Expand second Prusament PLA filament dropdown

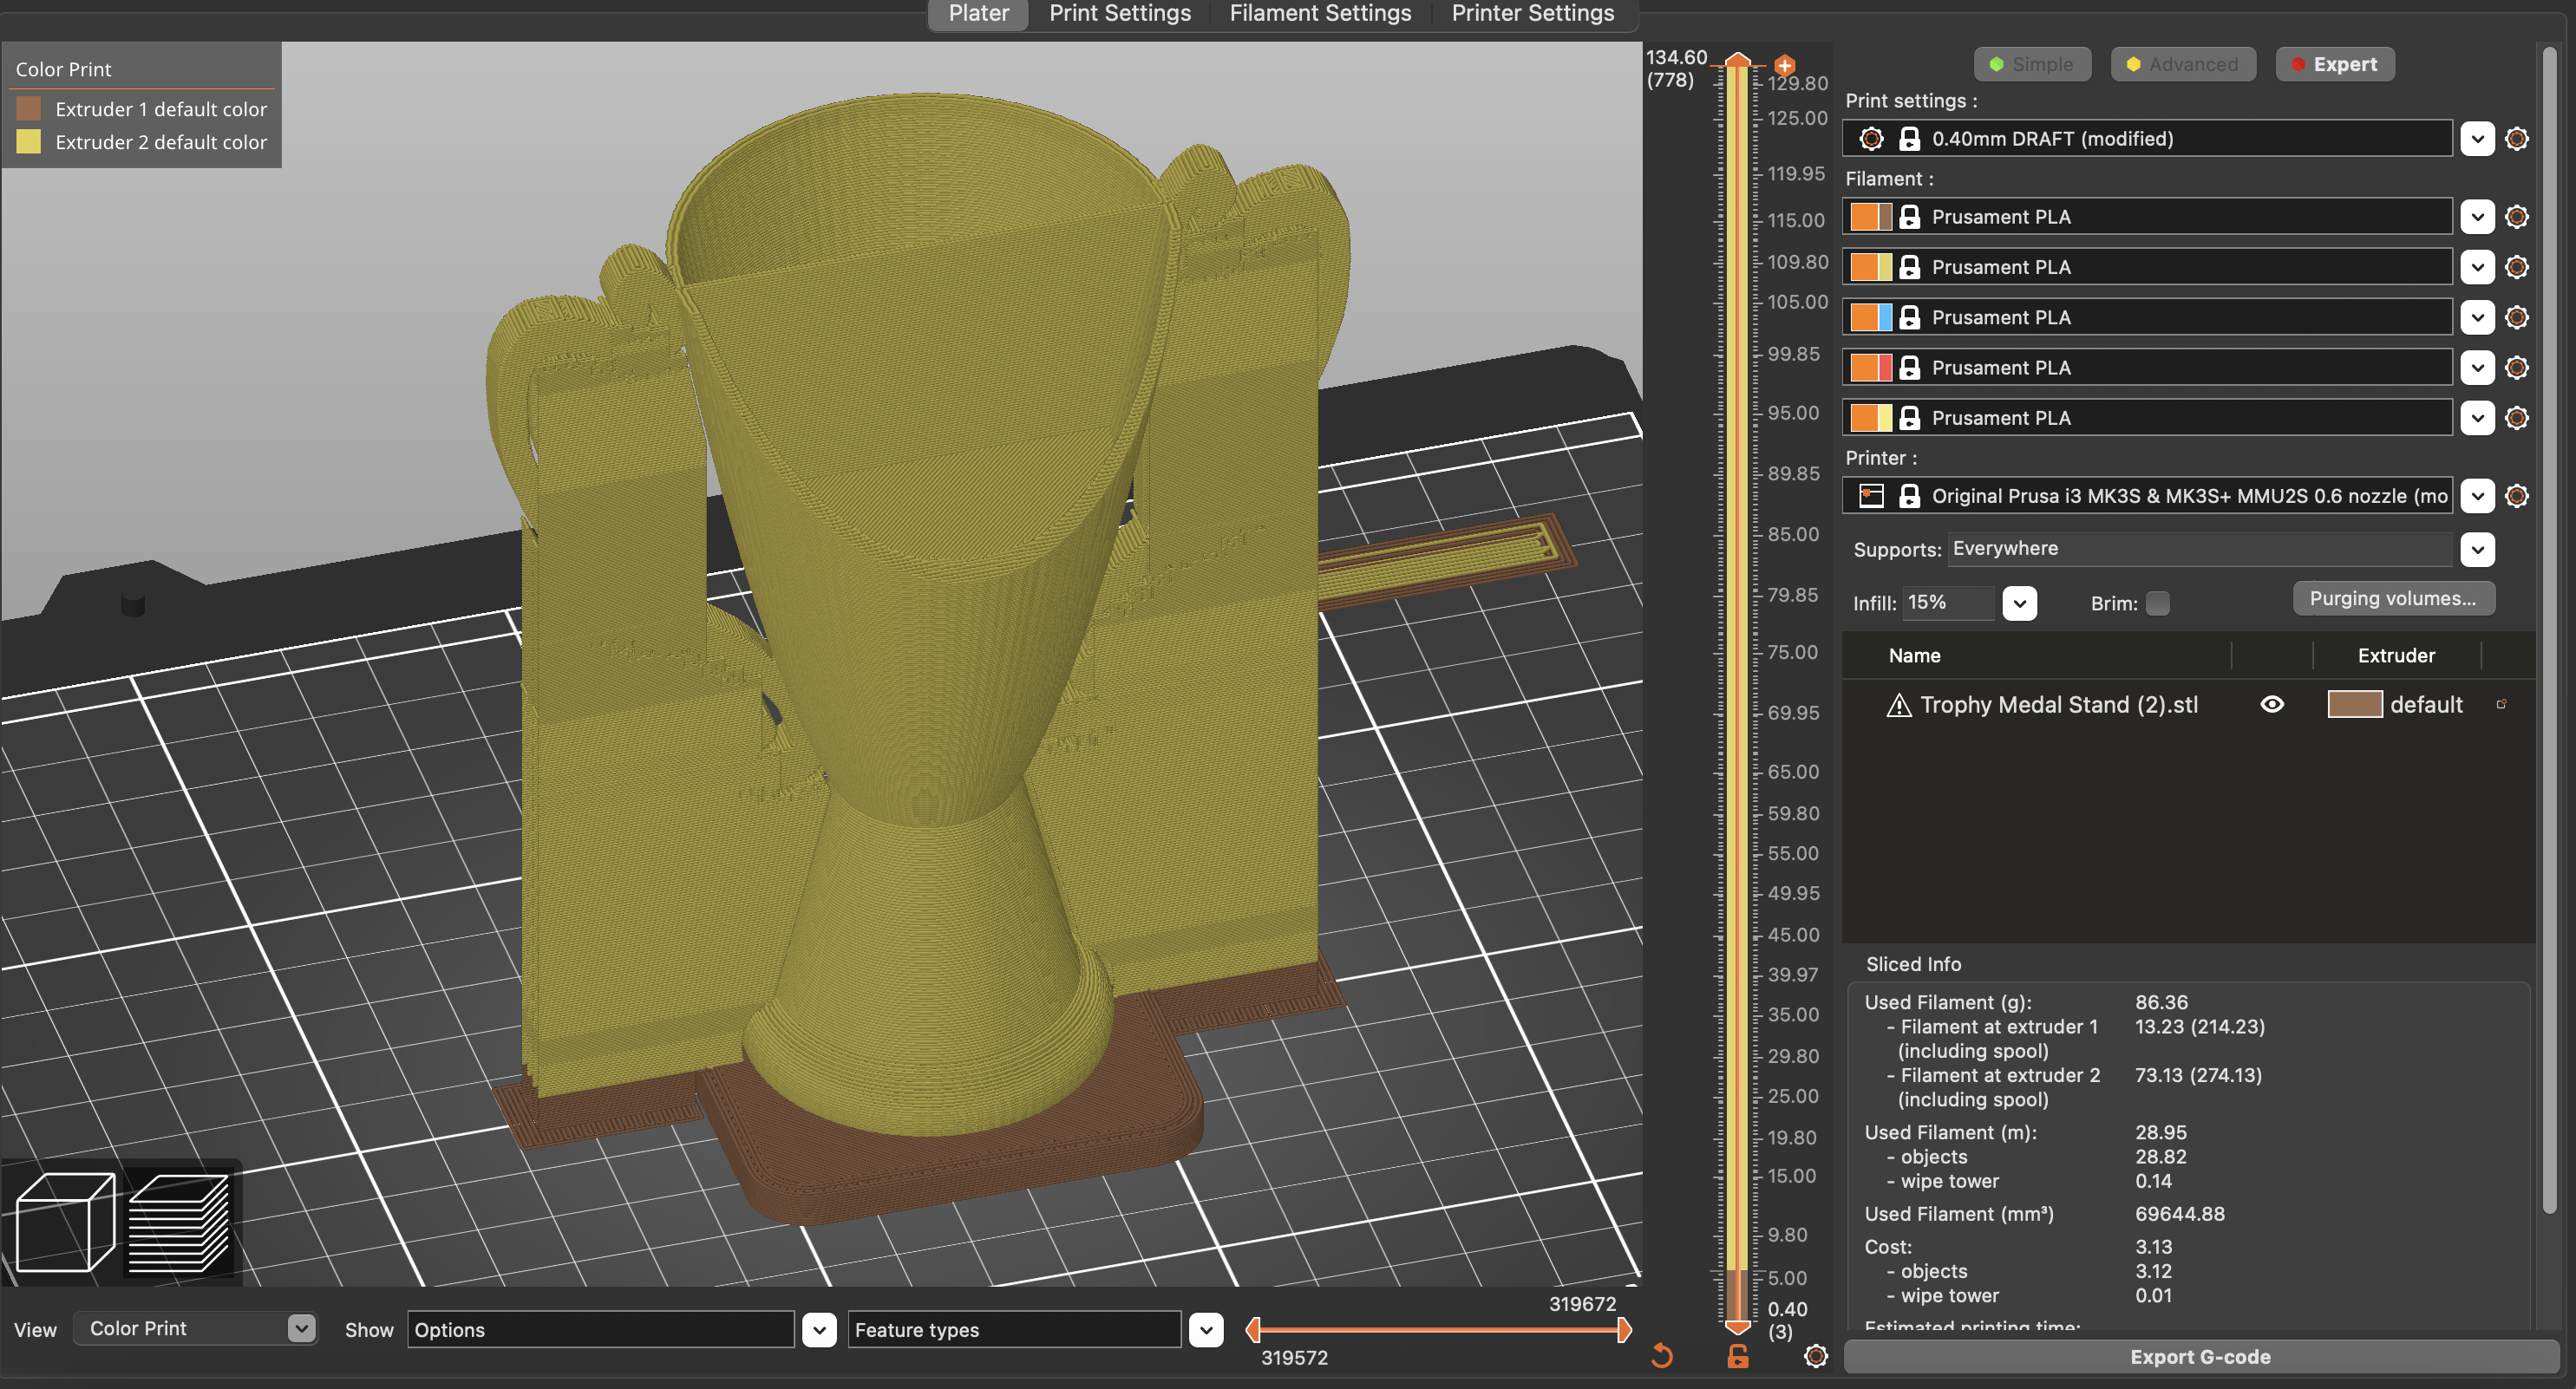tap(2477, 267)
